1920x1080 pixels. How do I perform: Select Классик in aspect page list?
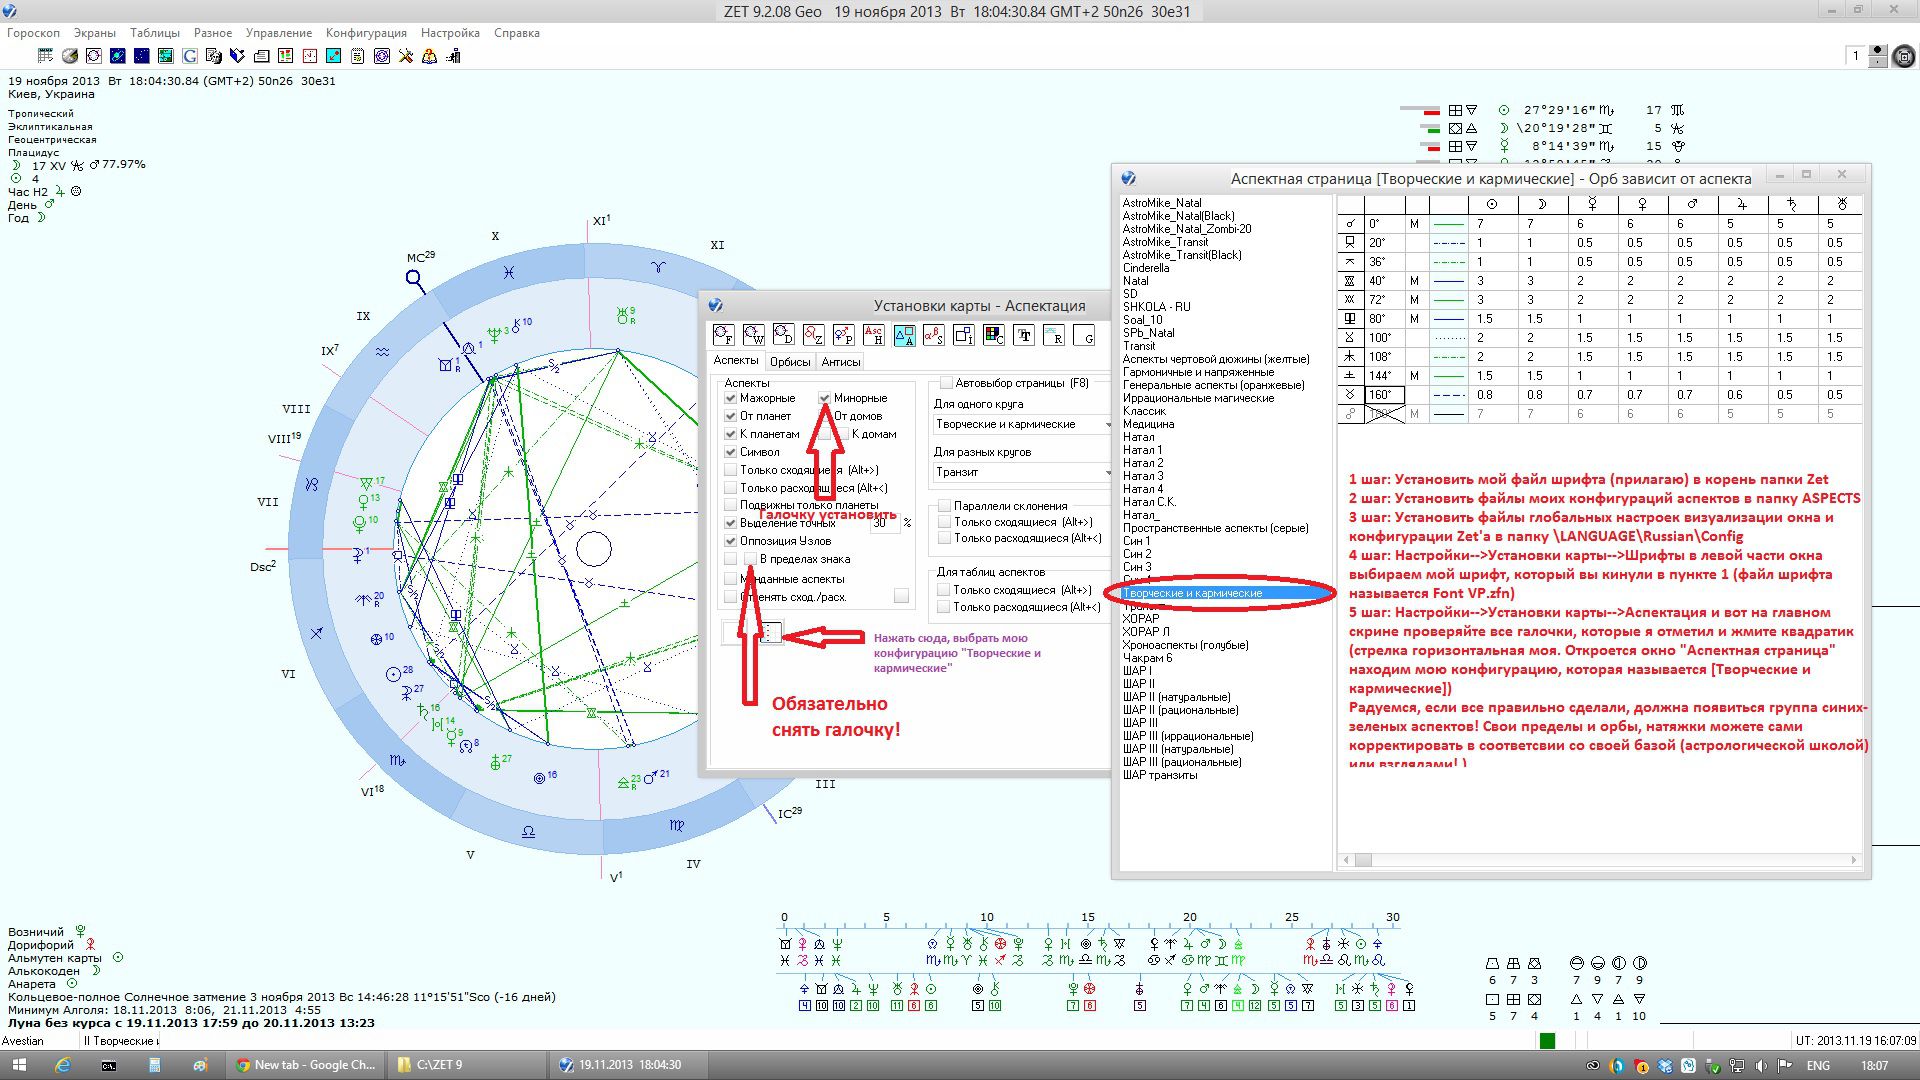pos(1144,411)
